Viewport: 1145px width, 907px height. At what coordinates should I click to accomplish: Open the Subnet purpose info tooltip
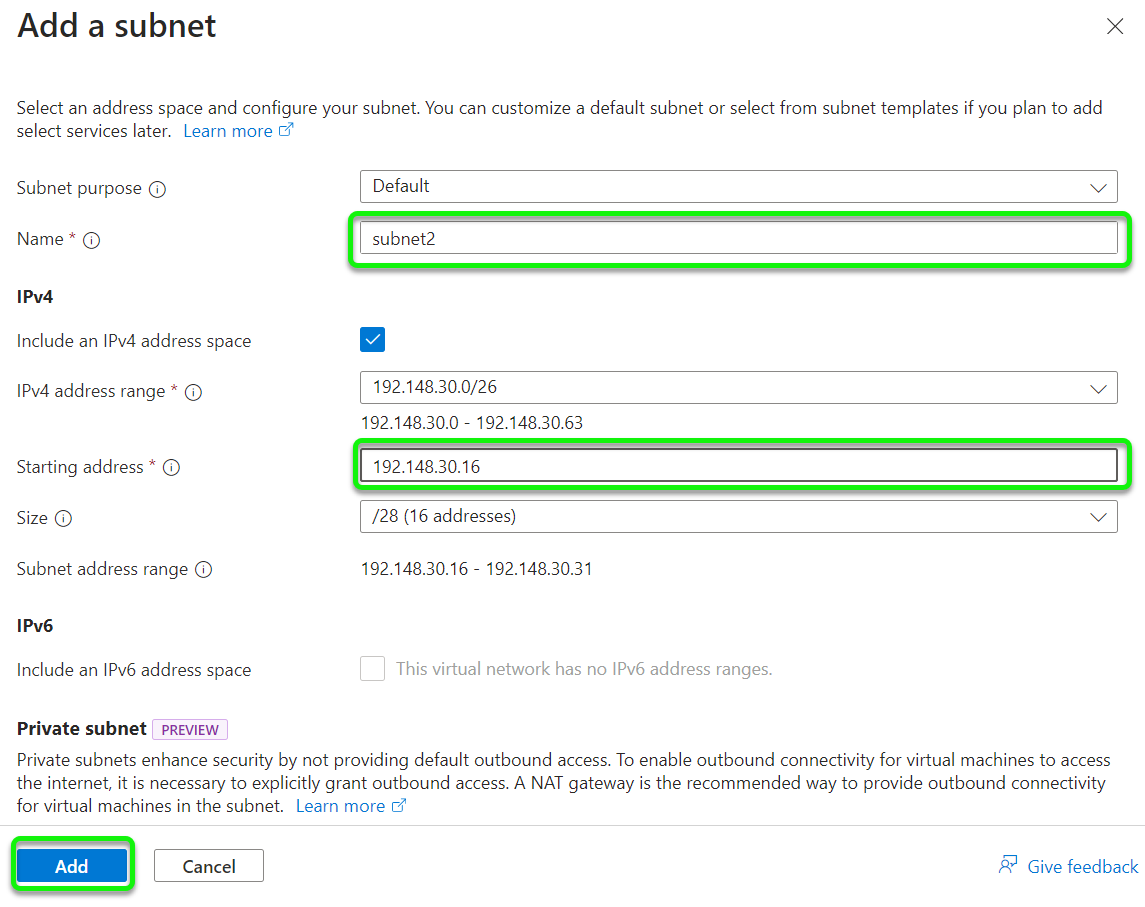pos(158,188)
